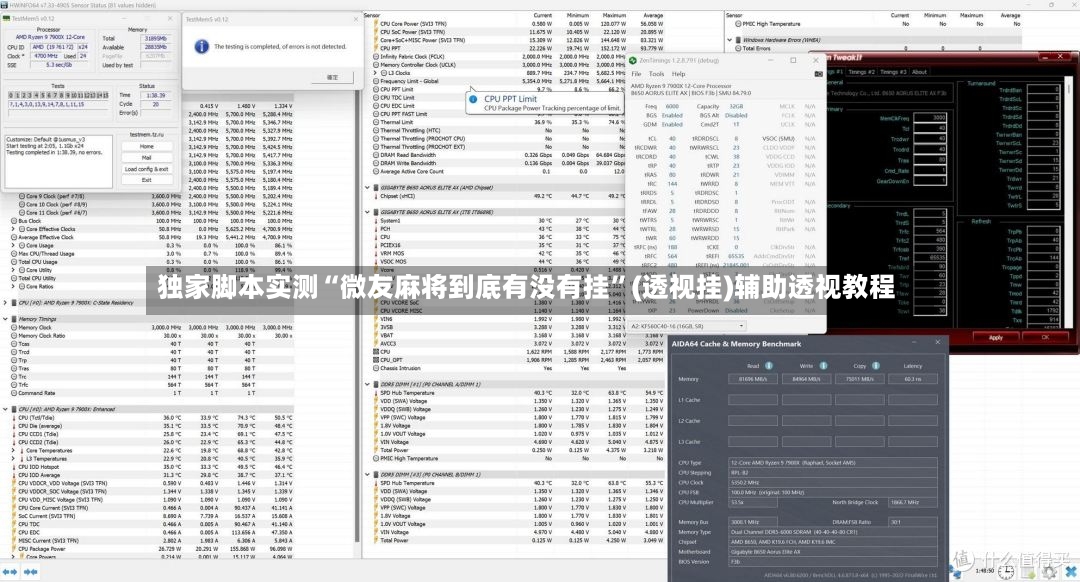Click the MemClkFreq field in TweakIt
Screen dimensions: 1080x582
tap(931, 118)
